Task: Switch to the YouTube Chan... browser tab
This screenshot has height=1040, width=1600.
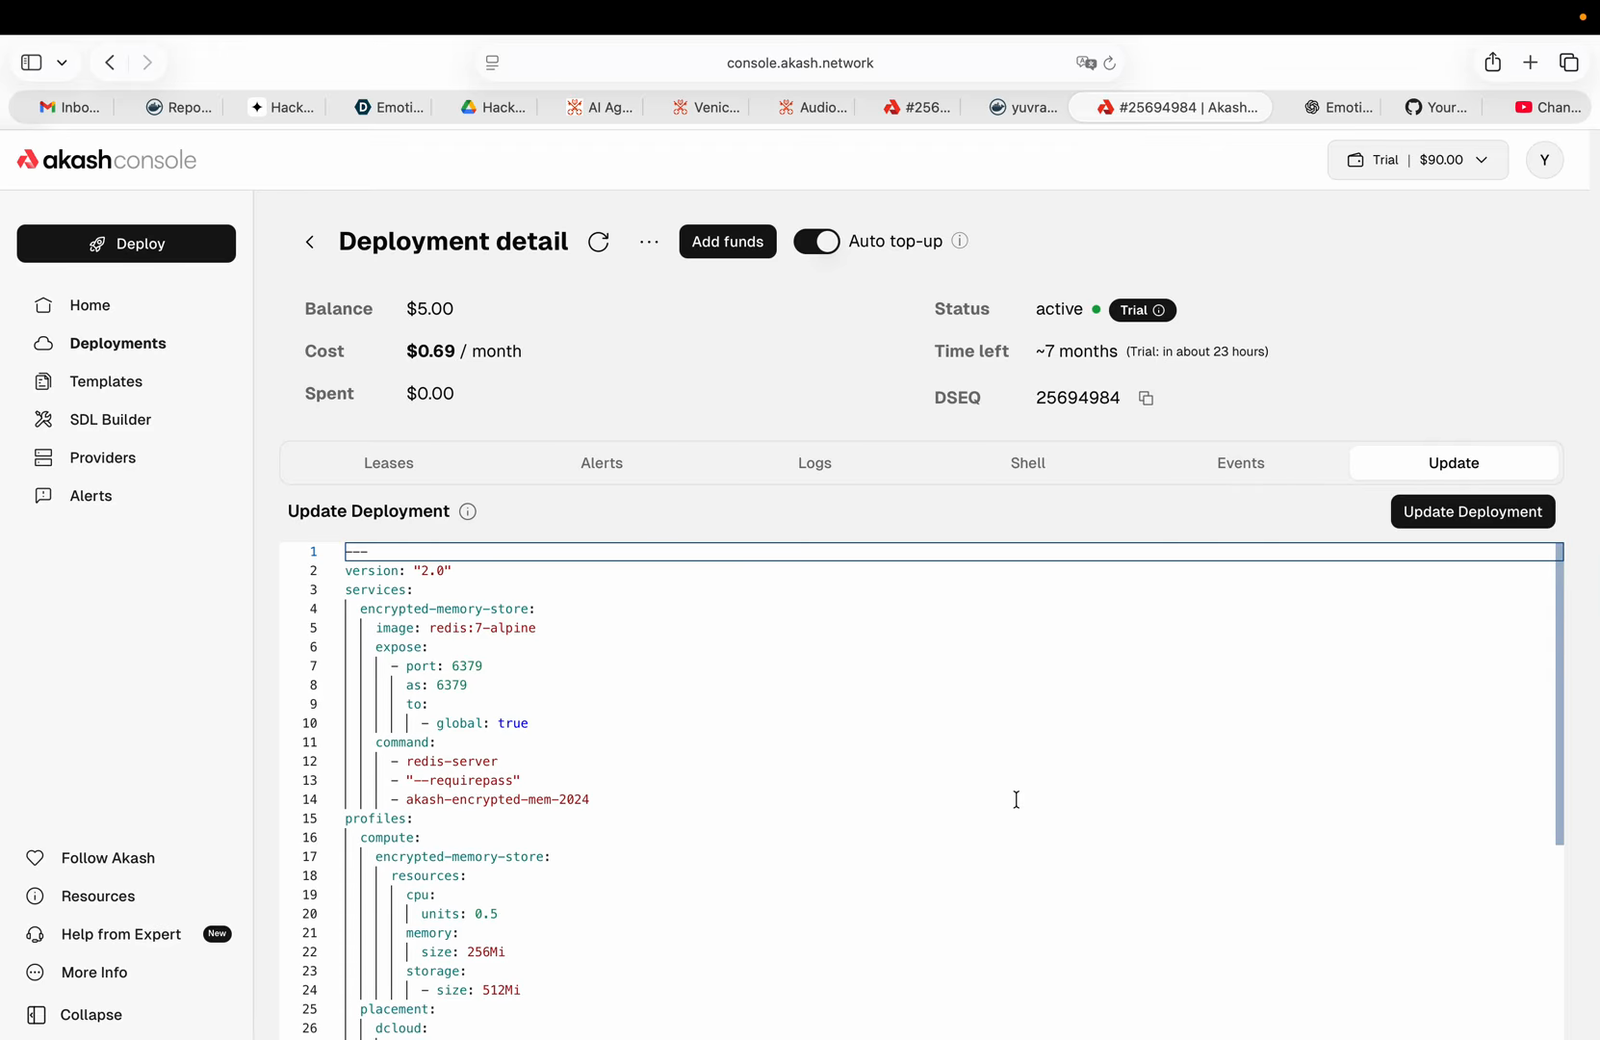Action: [1547, 107]
